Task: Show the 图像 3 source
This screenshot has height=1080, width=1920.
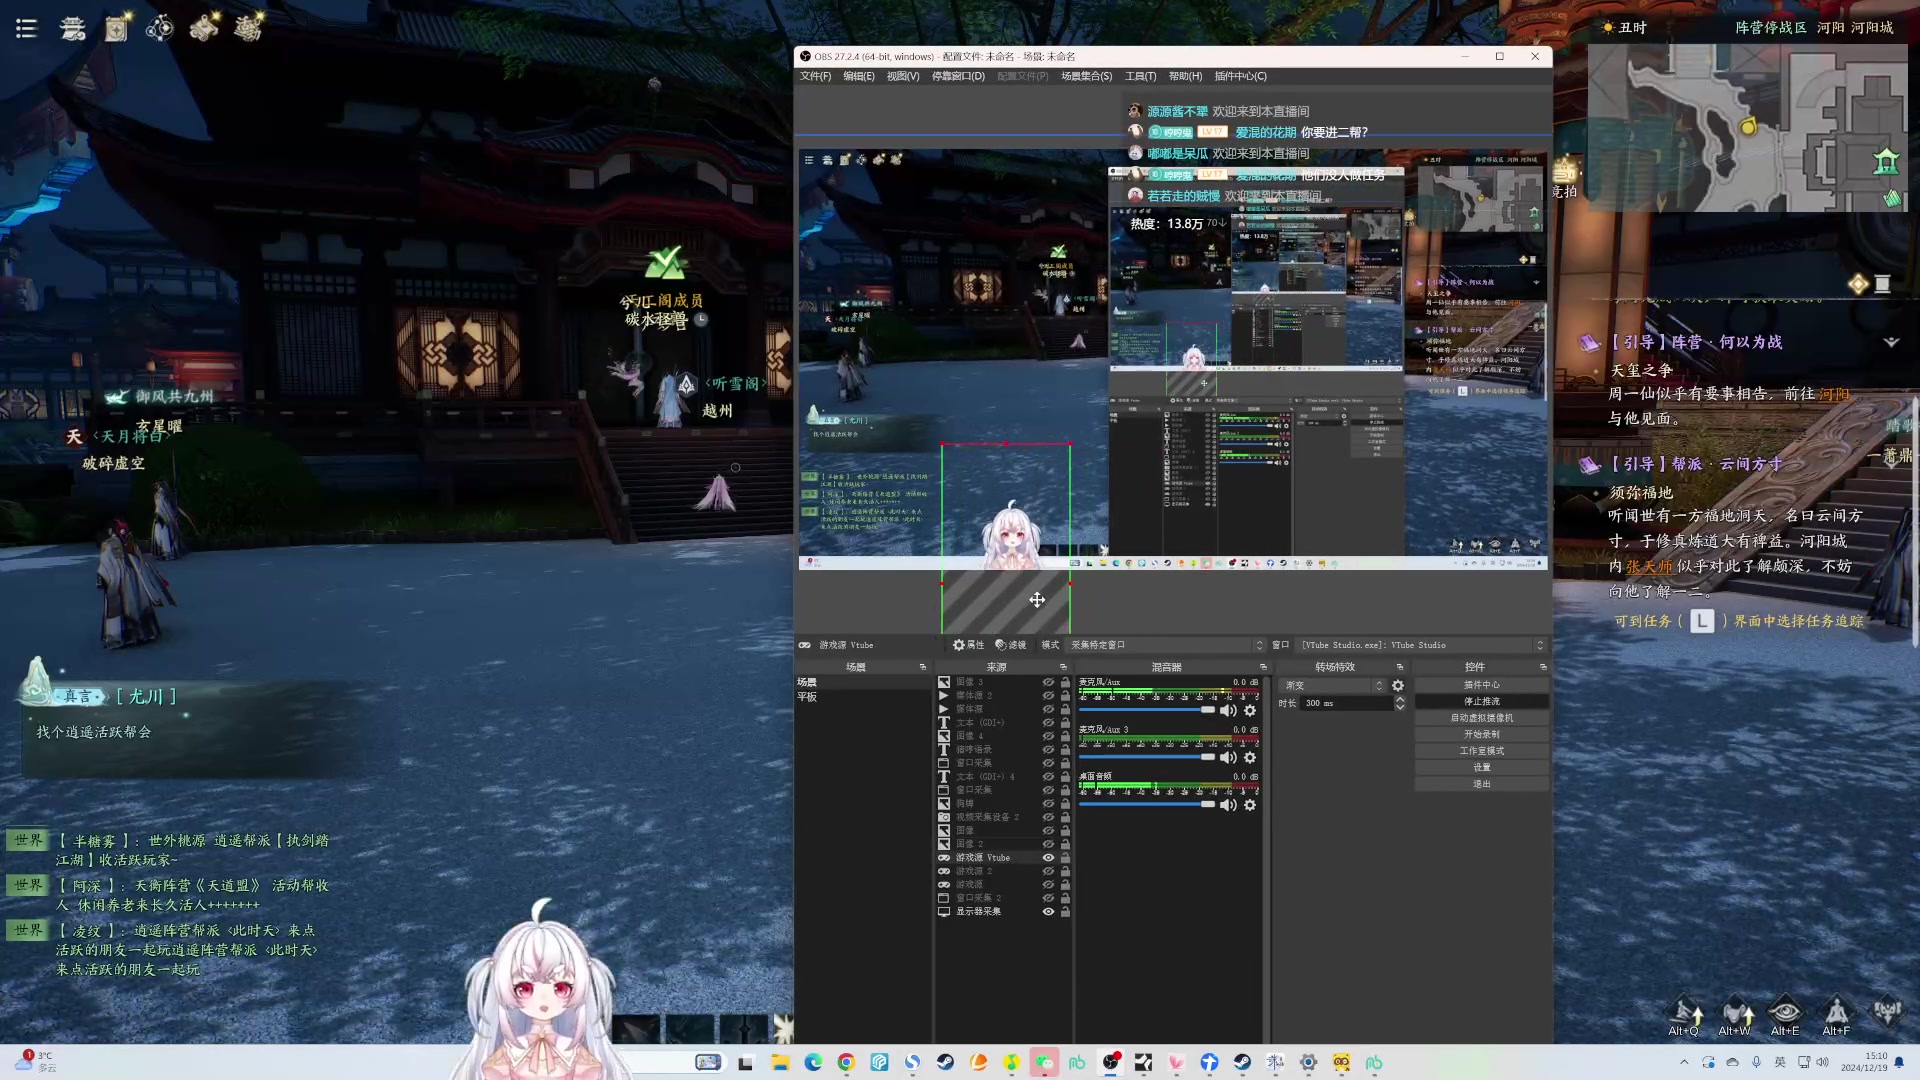Action: click(x=1048, y=682)
